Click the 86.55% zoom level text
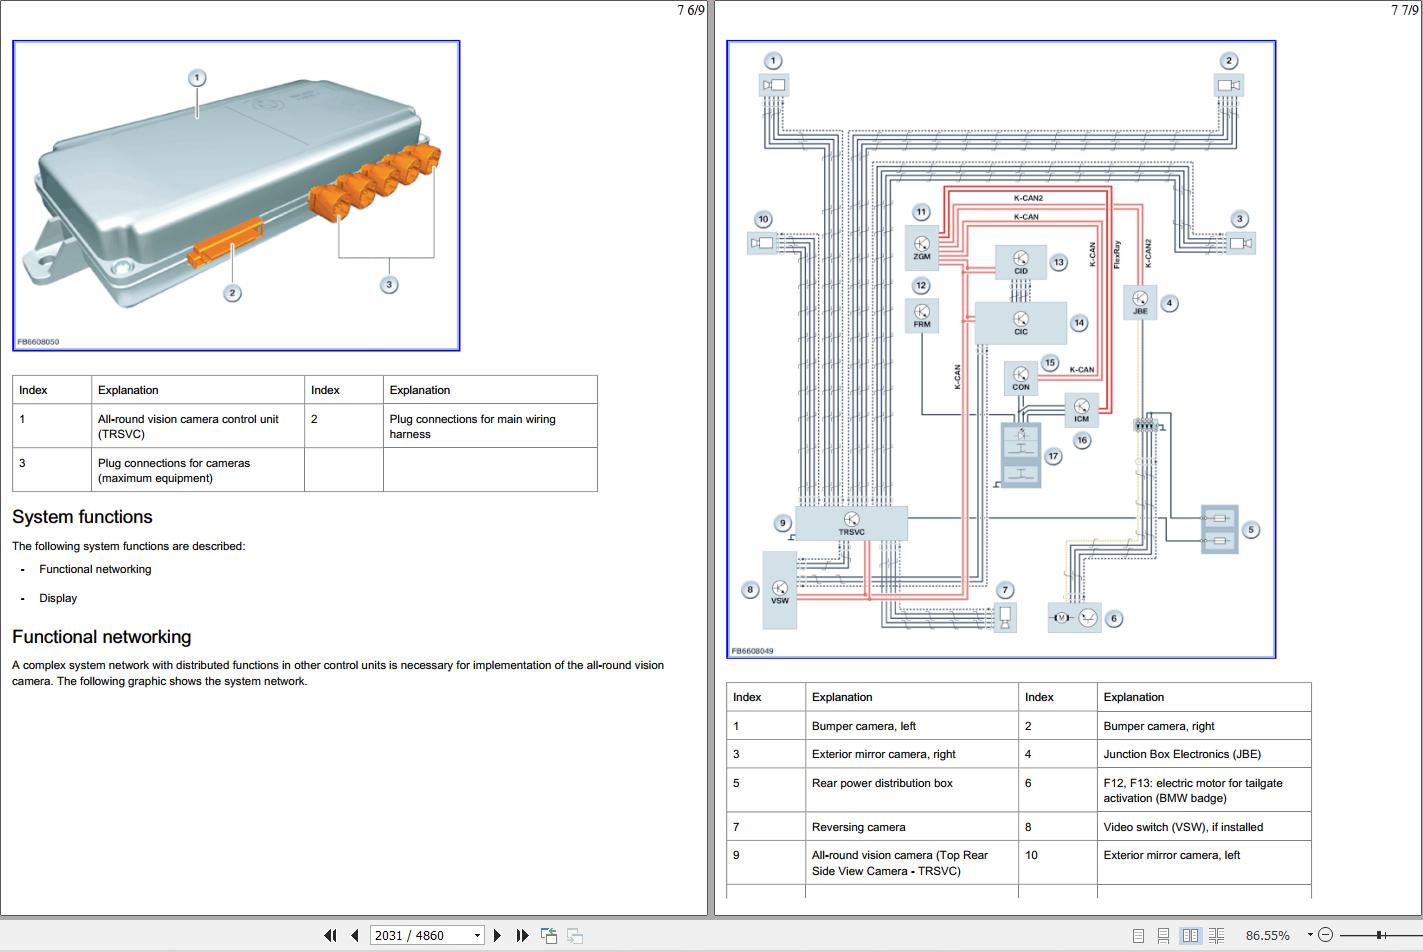The image size is (1423, 952). pos(1267,935)
